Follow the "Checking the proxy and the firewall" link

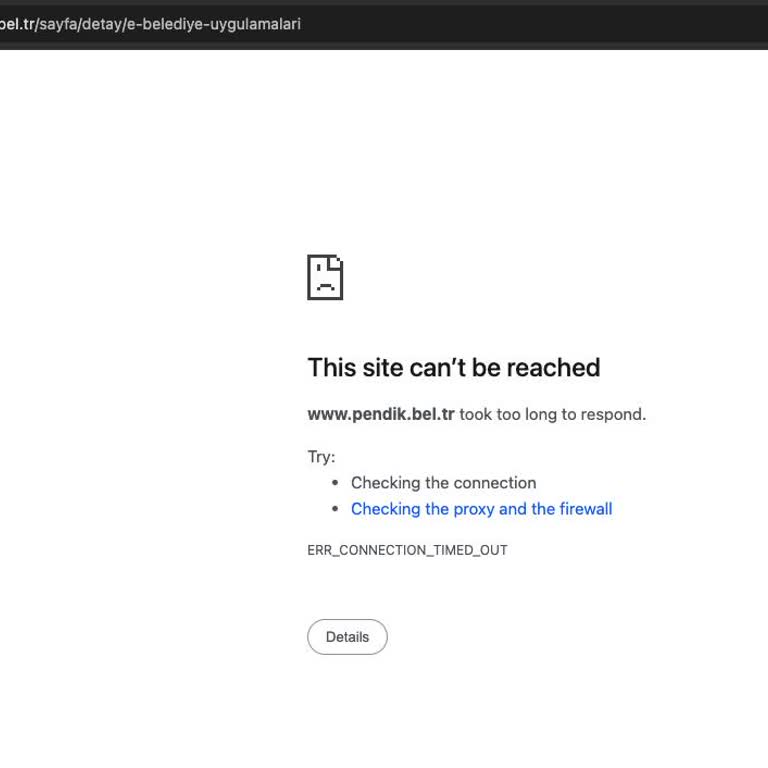481,509
